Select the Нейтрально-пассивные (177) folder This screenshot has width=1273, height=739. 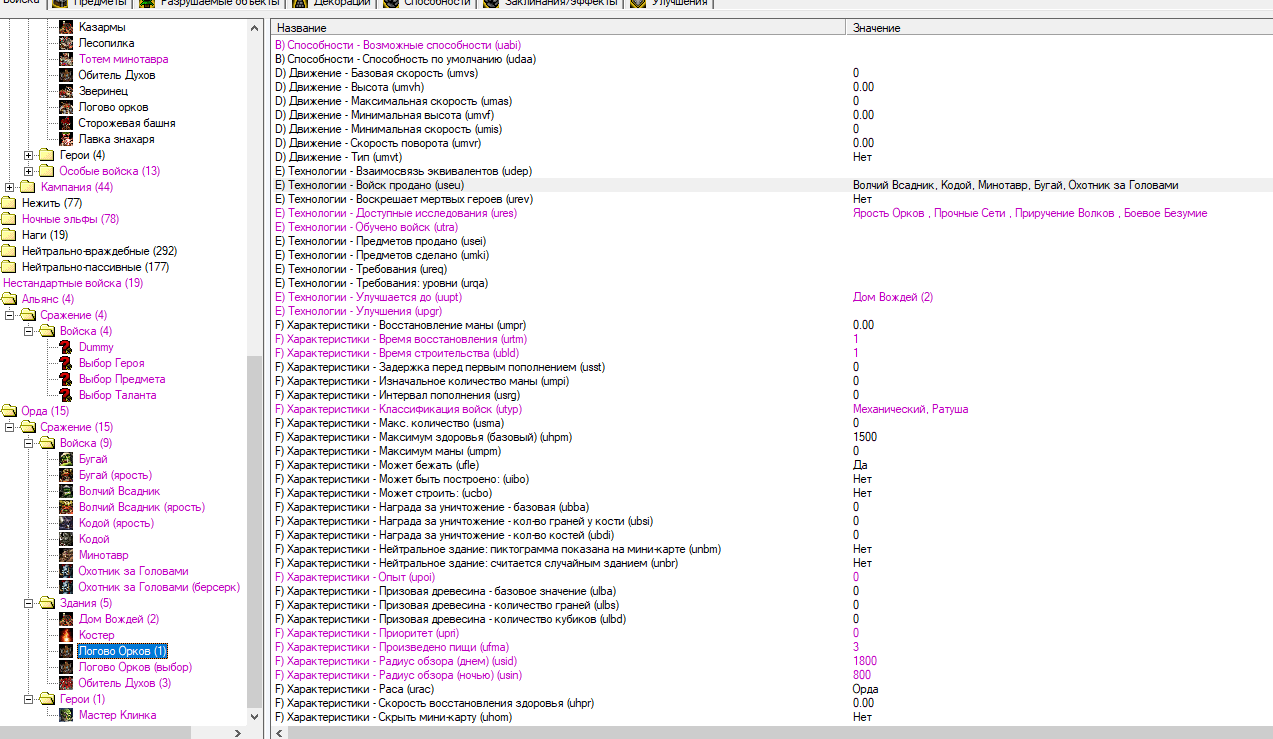point(95,267)
